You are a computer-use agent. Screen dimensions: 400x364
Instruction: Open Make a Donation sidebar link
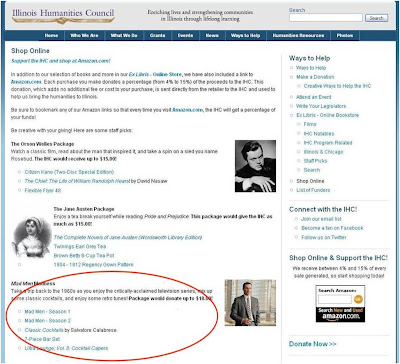315,77
